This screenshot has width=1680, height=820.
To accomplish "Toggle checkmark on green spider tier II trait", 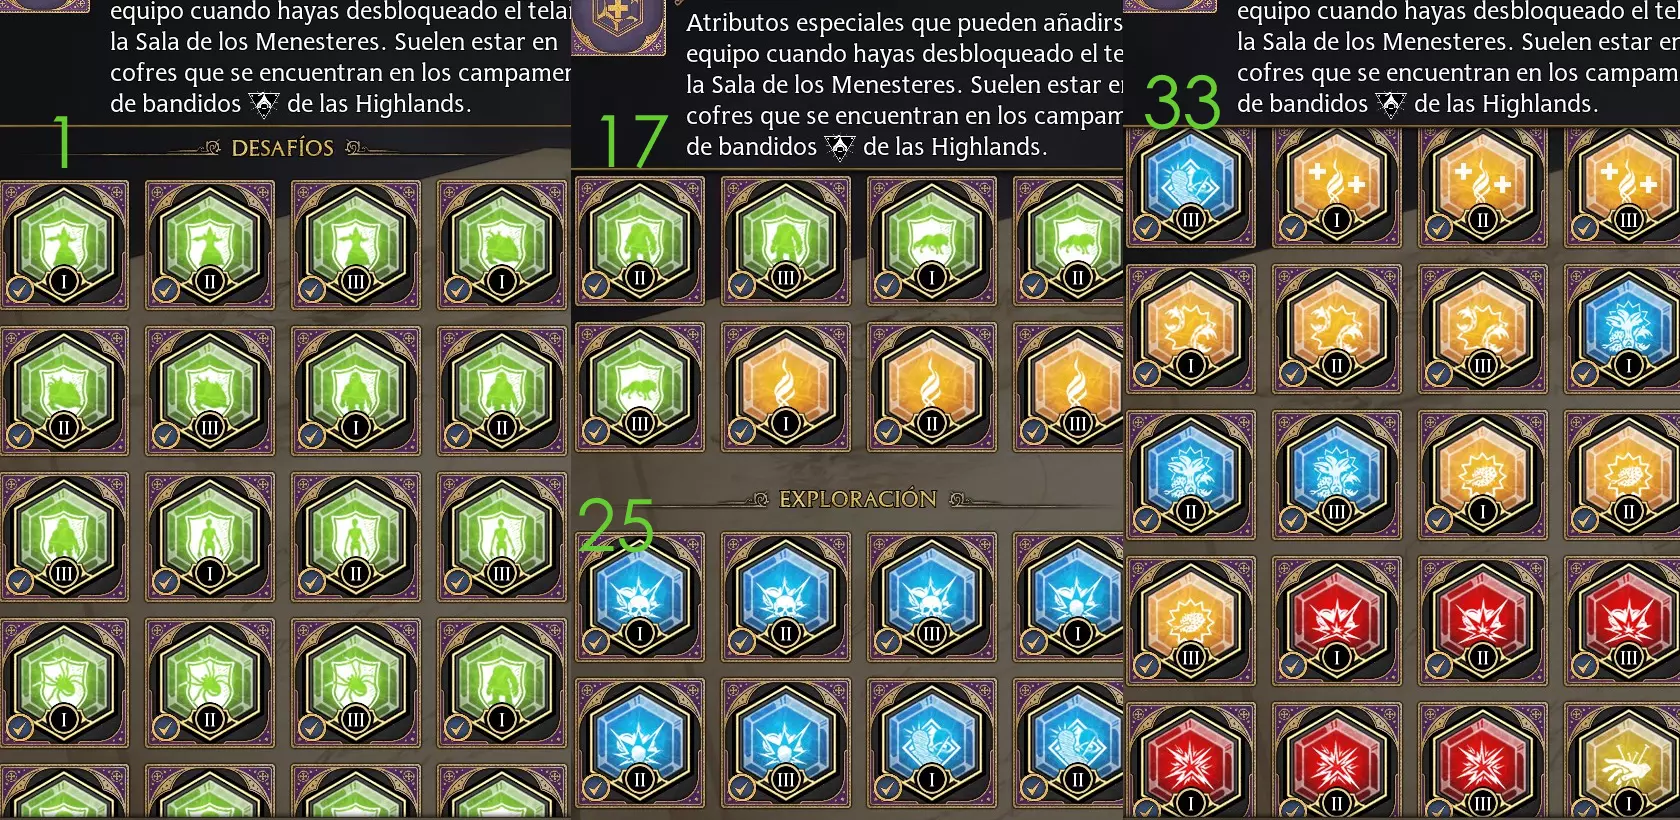I will tap(166, 727).
